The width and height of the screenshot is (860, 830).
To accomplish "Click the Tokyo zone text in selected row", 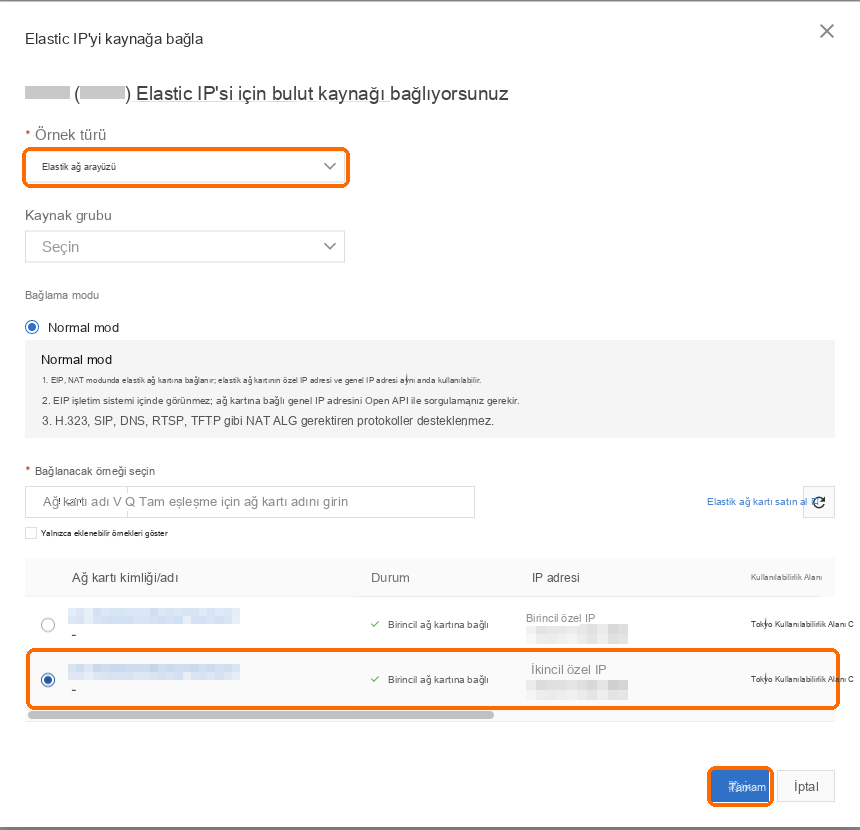I will coord(802,679).
